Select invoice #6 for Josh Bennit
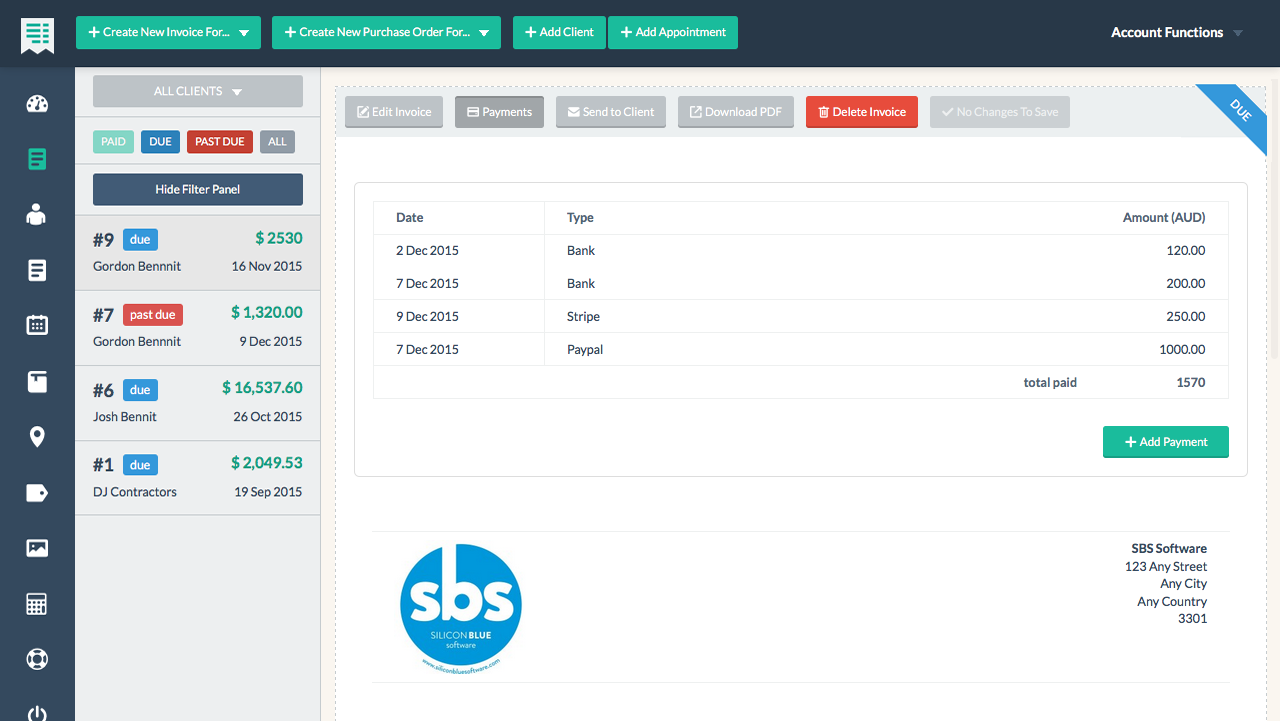This screenshot has width=1280, height=721. (x=197, y=402)
